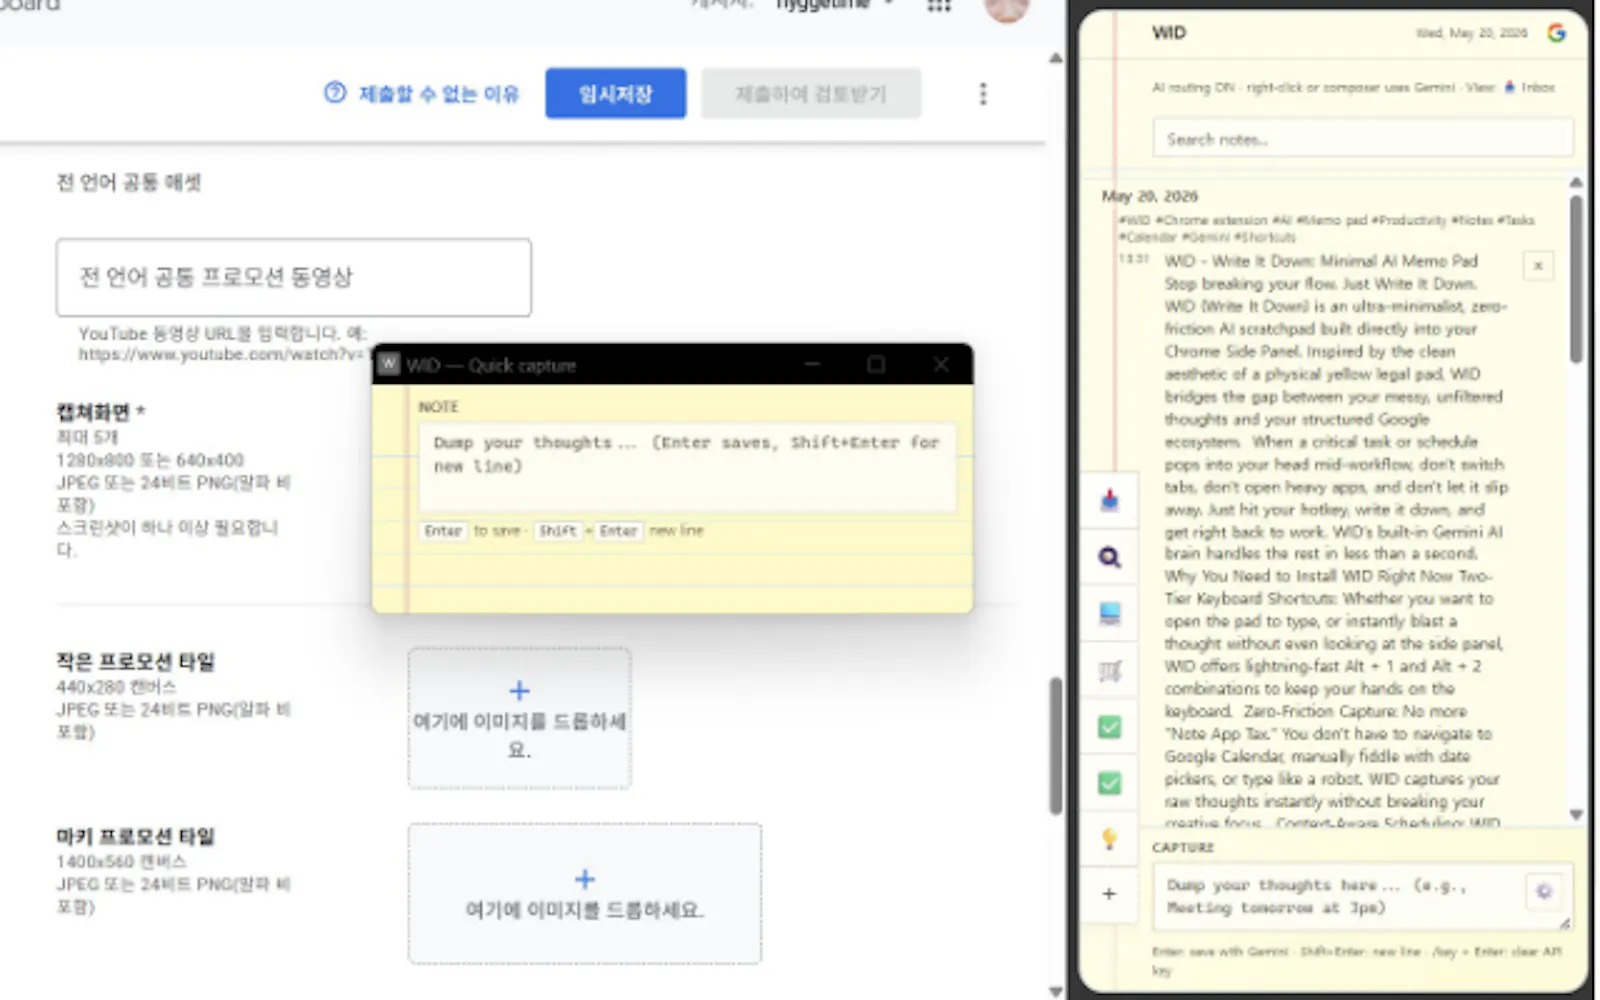Screen dimensions: 1600x1000
Task: Click the 'NOTE' label in Quick capture window
Action: pyautogui.click(x=438, y=407)
